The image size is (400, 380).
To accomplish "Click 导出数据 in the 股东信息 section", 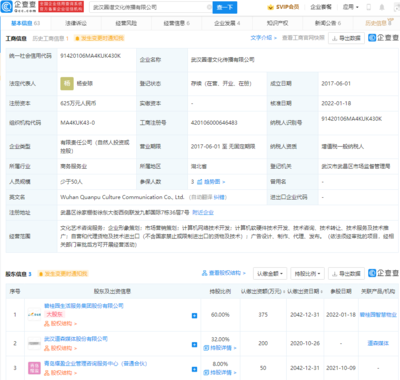I will 346,274.
